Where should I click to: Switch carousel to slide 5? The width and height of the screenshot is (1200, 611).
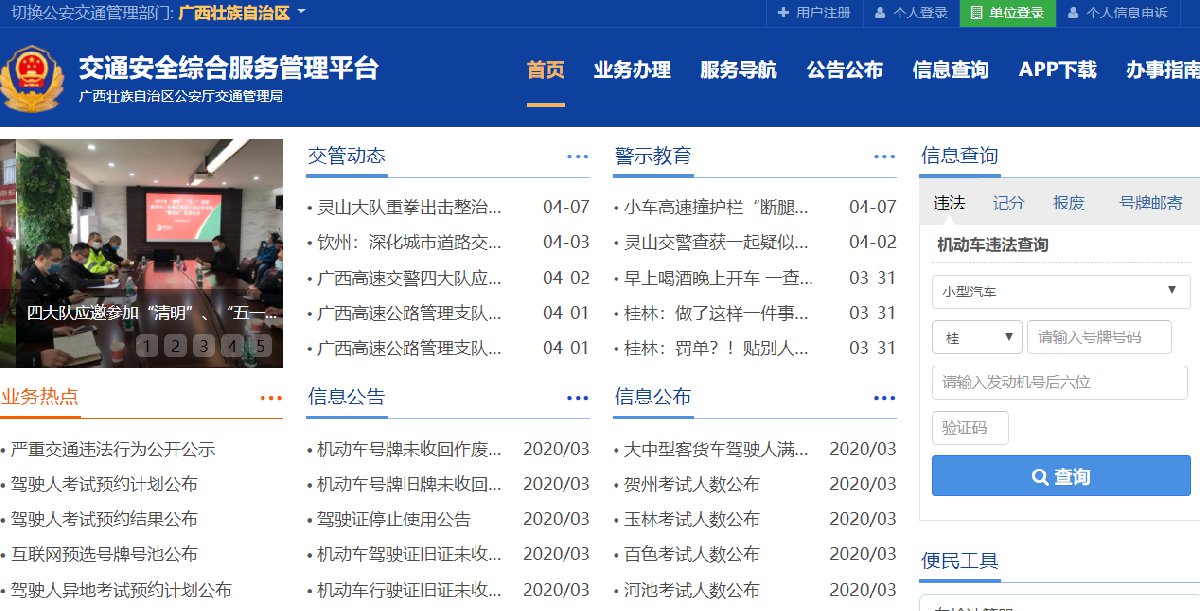261,346
